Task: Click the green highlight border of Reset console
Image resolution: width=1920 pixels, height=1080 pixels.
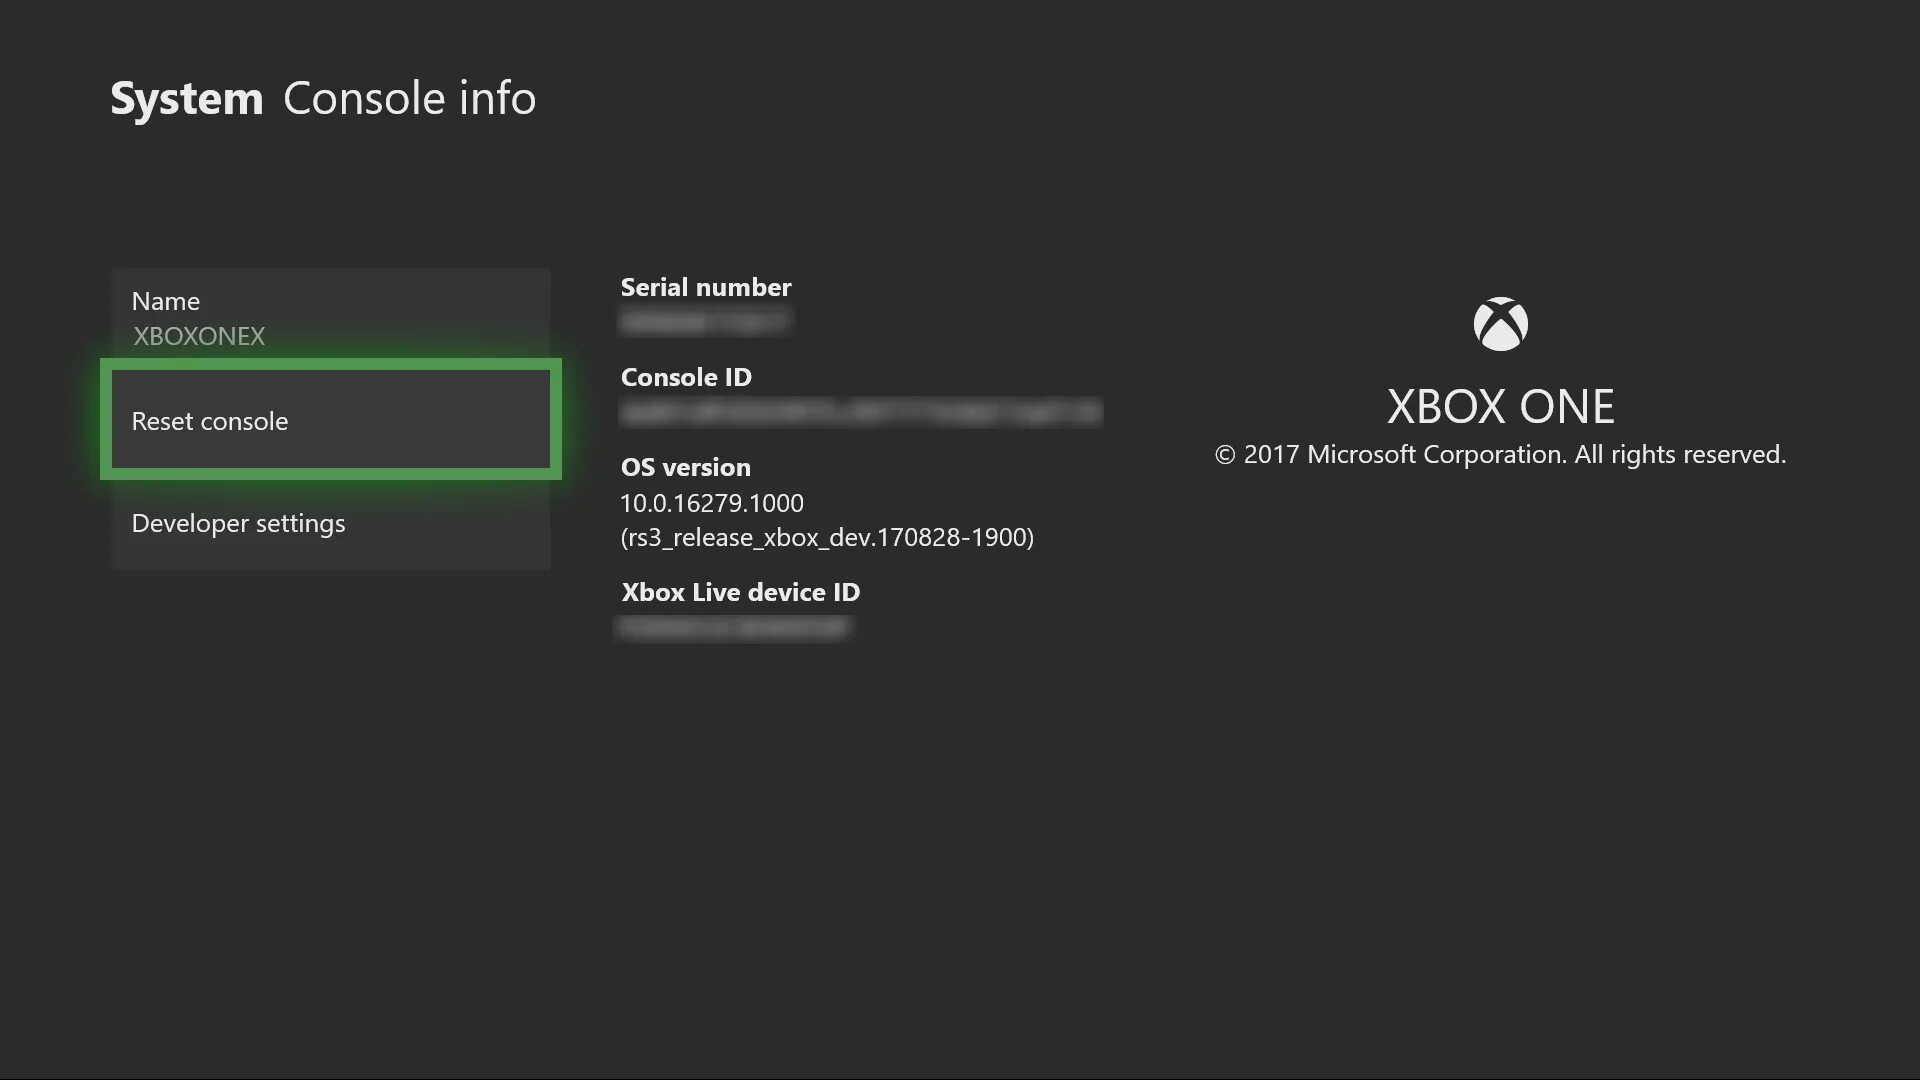Action: [330, 364]
